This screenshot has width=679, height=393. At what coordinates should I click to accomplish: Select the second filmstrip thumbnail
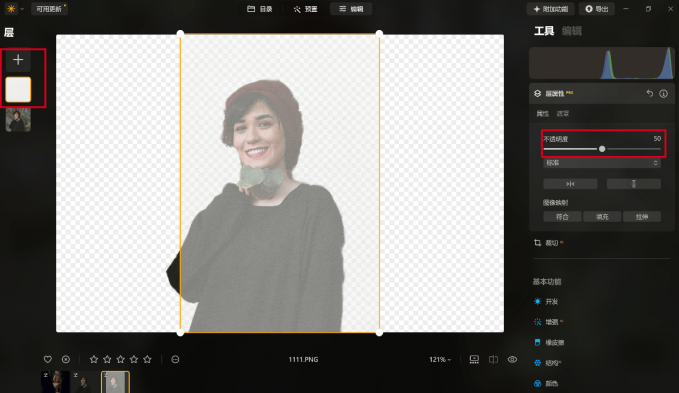point(85,382)
